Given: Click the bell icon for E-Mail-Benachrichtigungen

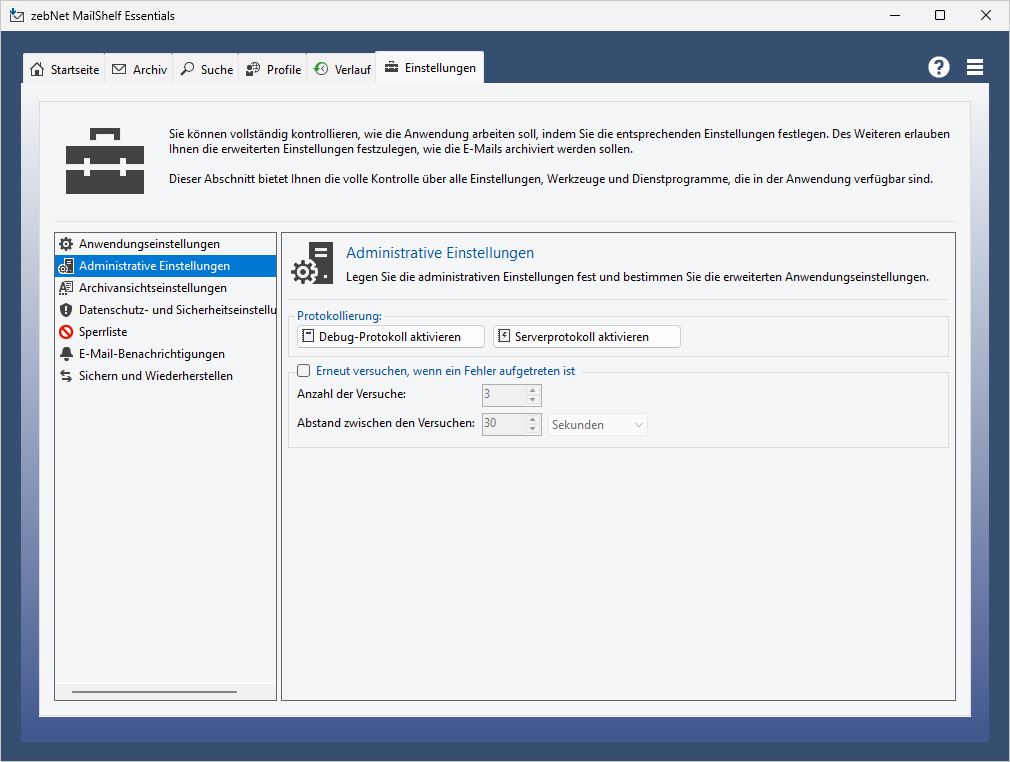Looking at the screenshot, I should tap(66, 354).
